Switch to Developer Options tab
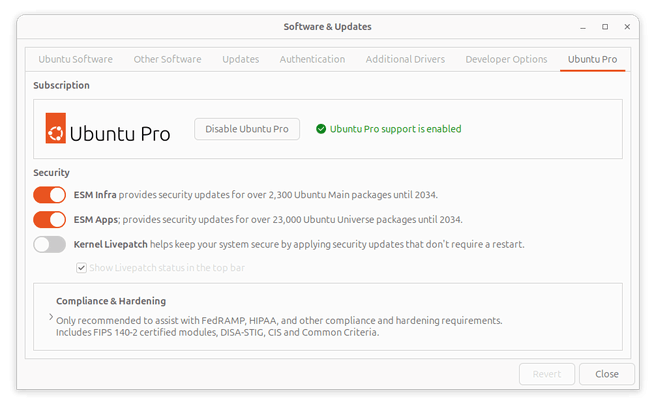This screenshot has width=656, height=408. pos(506,59)
